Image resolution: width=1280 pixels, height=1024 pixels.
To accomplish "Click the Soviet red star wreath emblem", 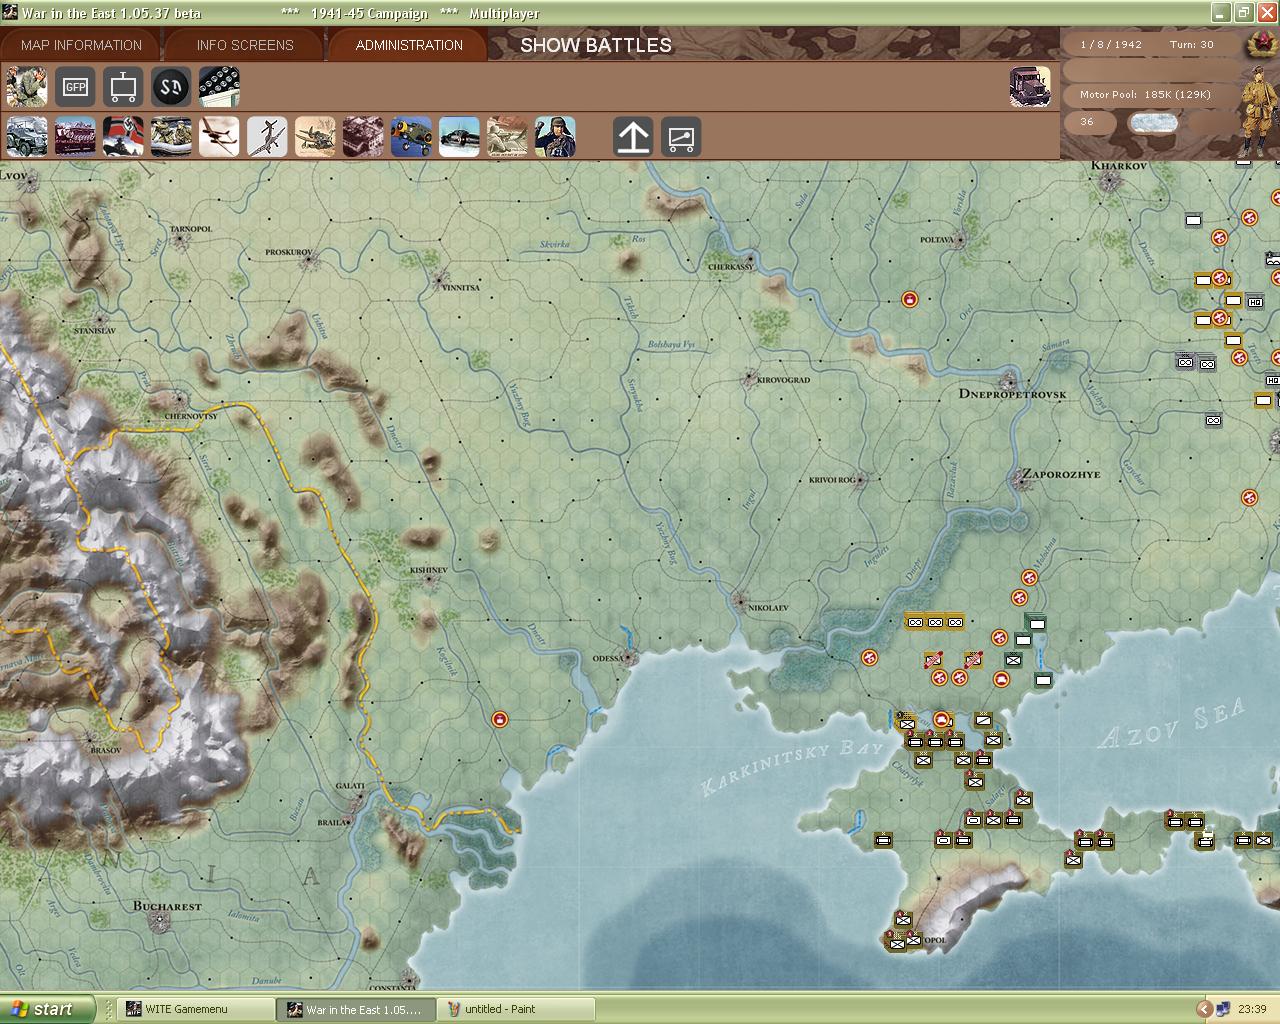I will click(1261, 45).
